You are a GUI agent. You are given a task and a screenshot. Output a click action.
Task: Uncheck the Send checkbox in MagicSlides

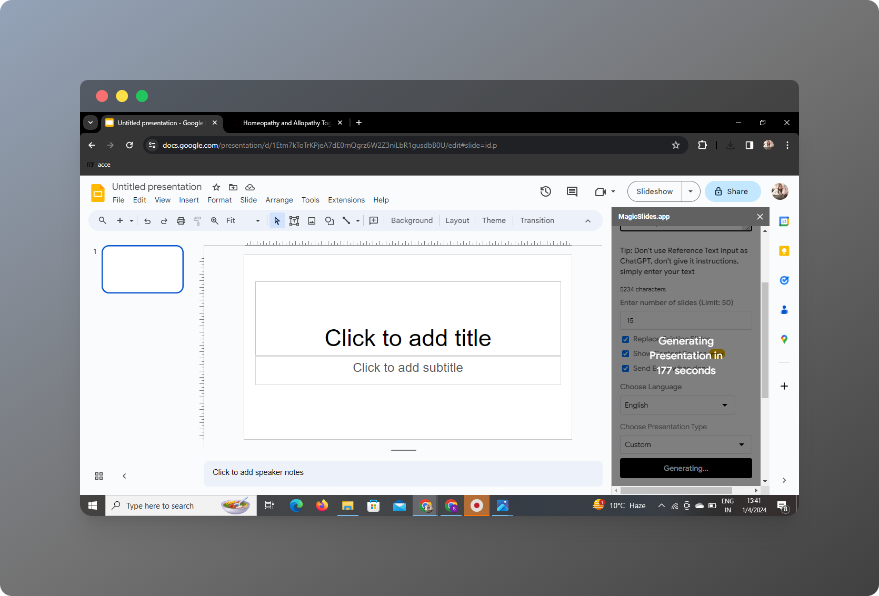click(626, 368)
